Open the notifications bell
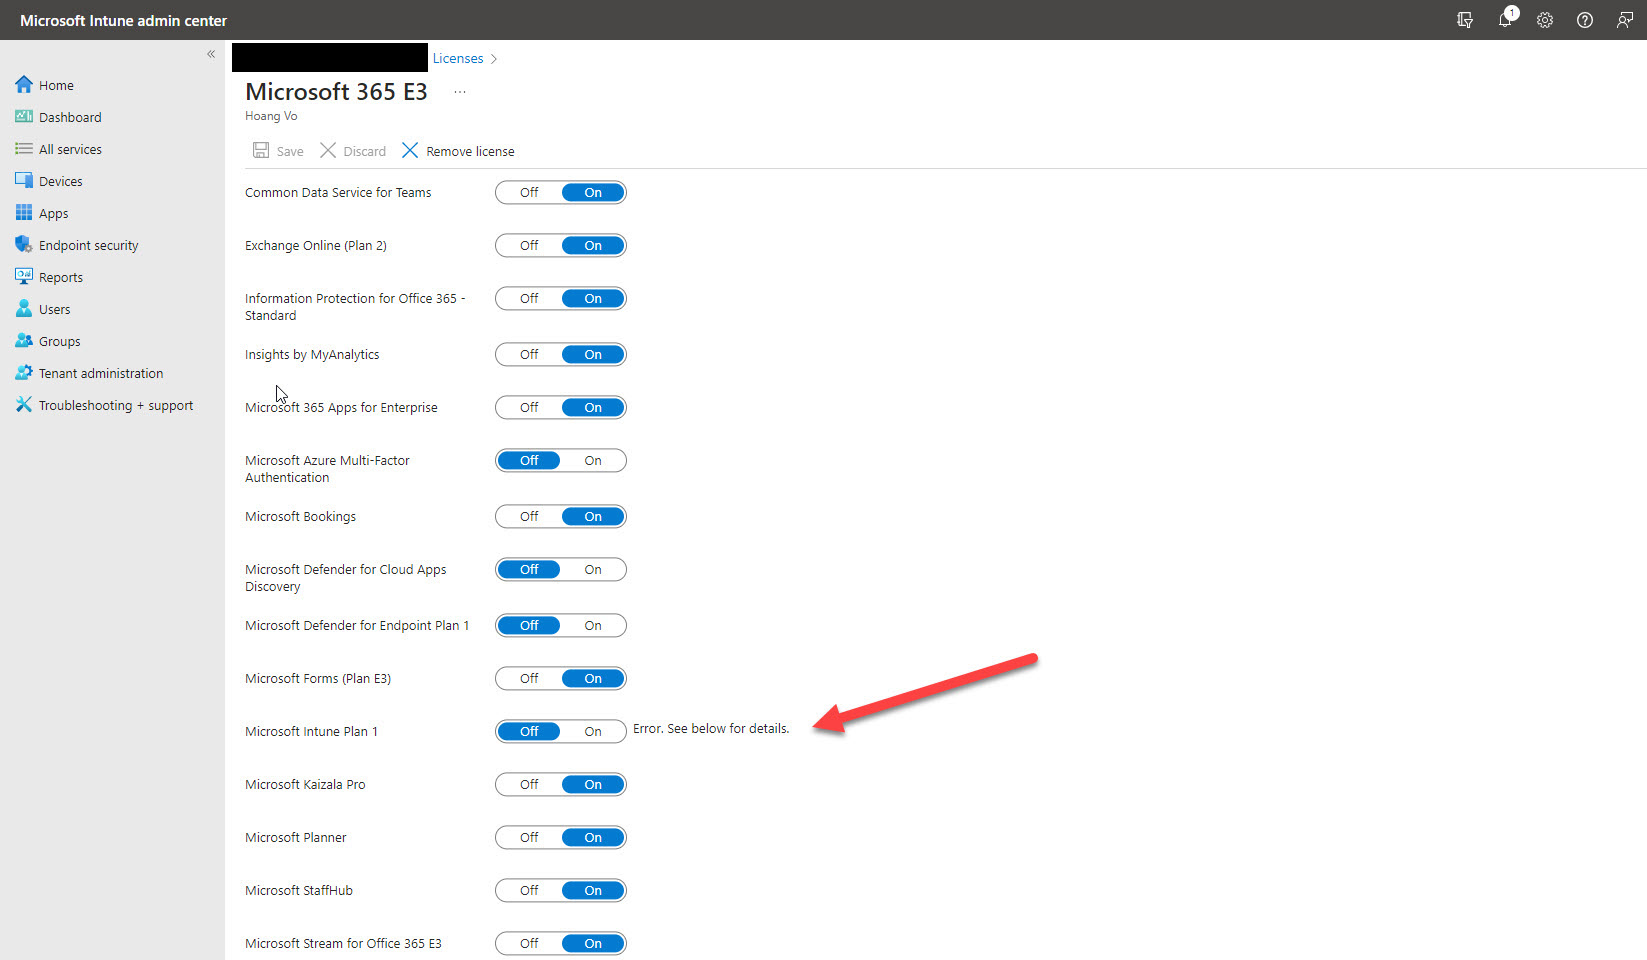This screenshot has height=960, width=1647. coord(1505,20)
